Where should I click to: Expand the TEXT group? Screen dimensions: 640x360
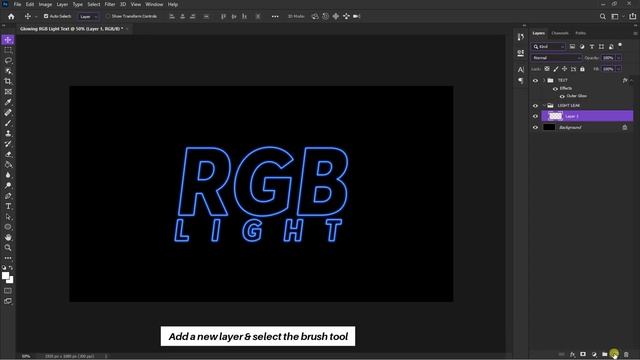tap(544, 80)
